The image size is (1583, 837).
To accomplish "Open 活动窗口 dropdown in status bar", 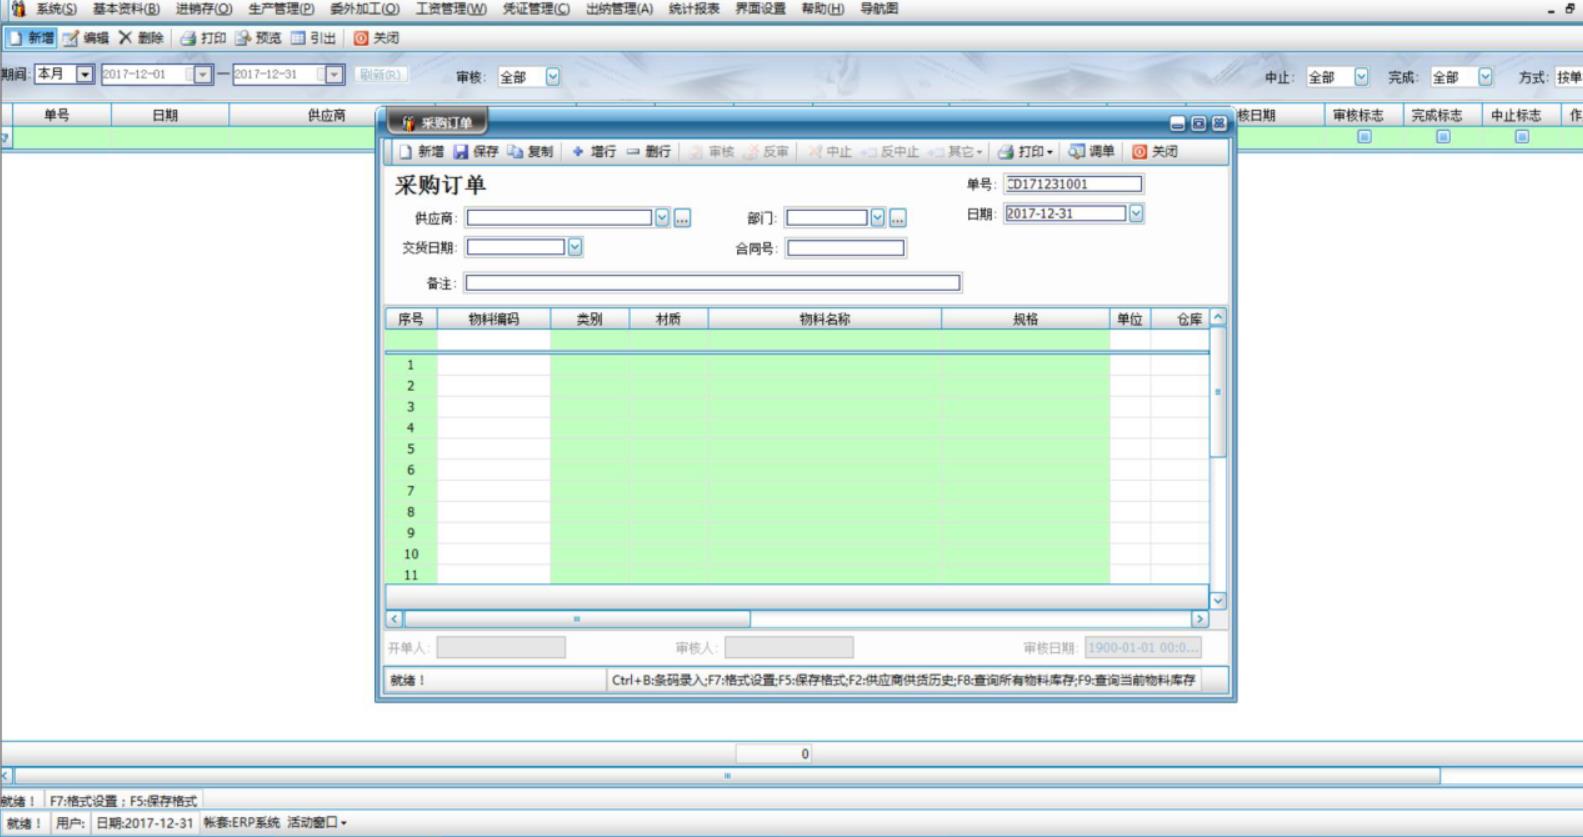I will click(317, 823).
